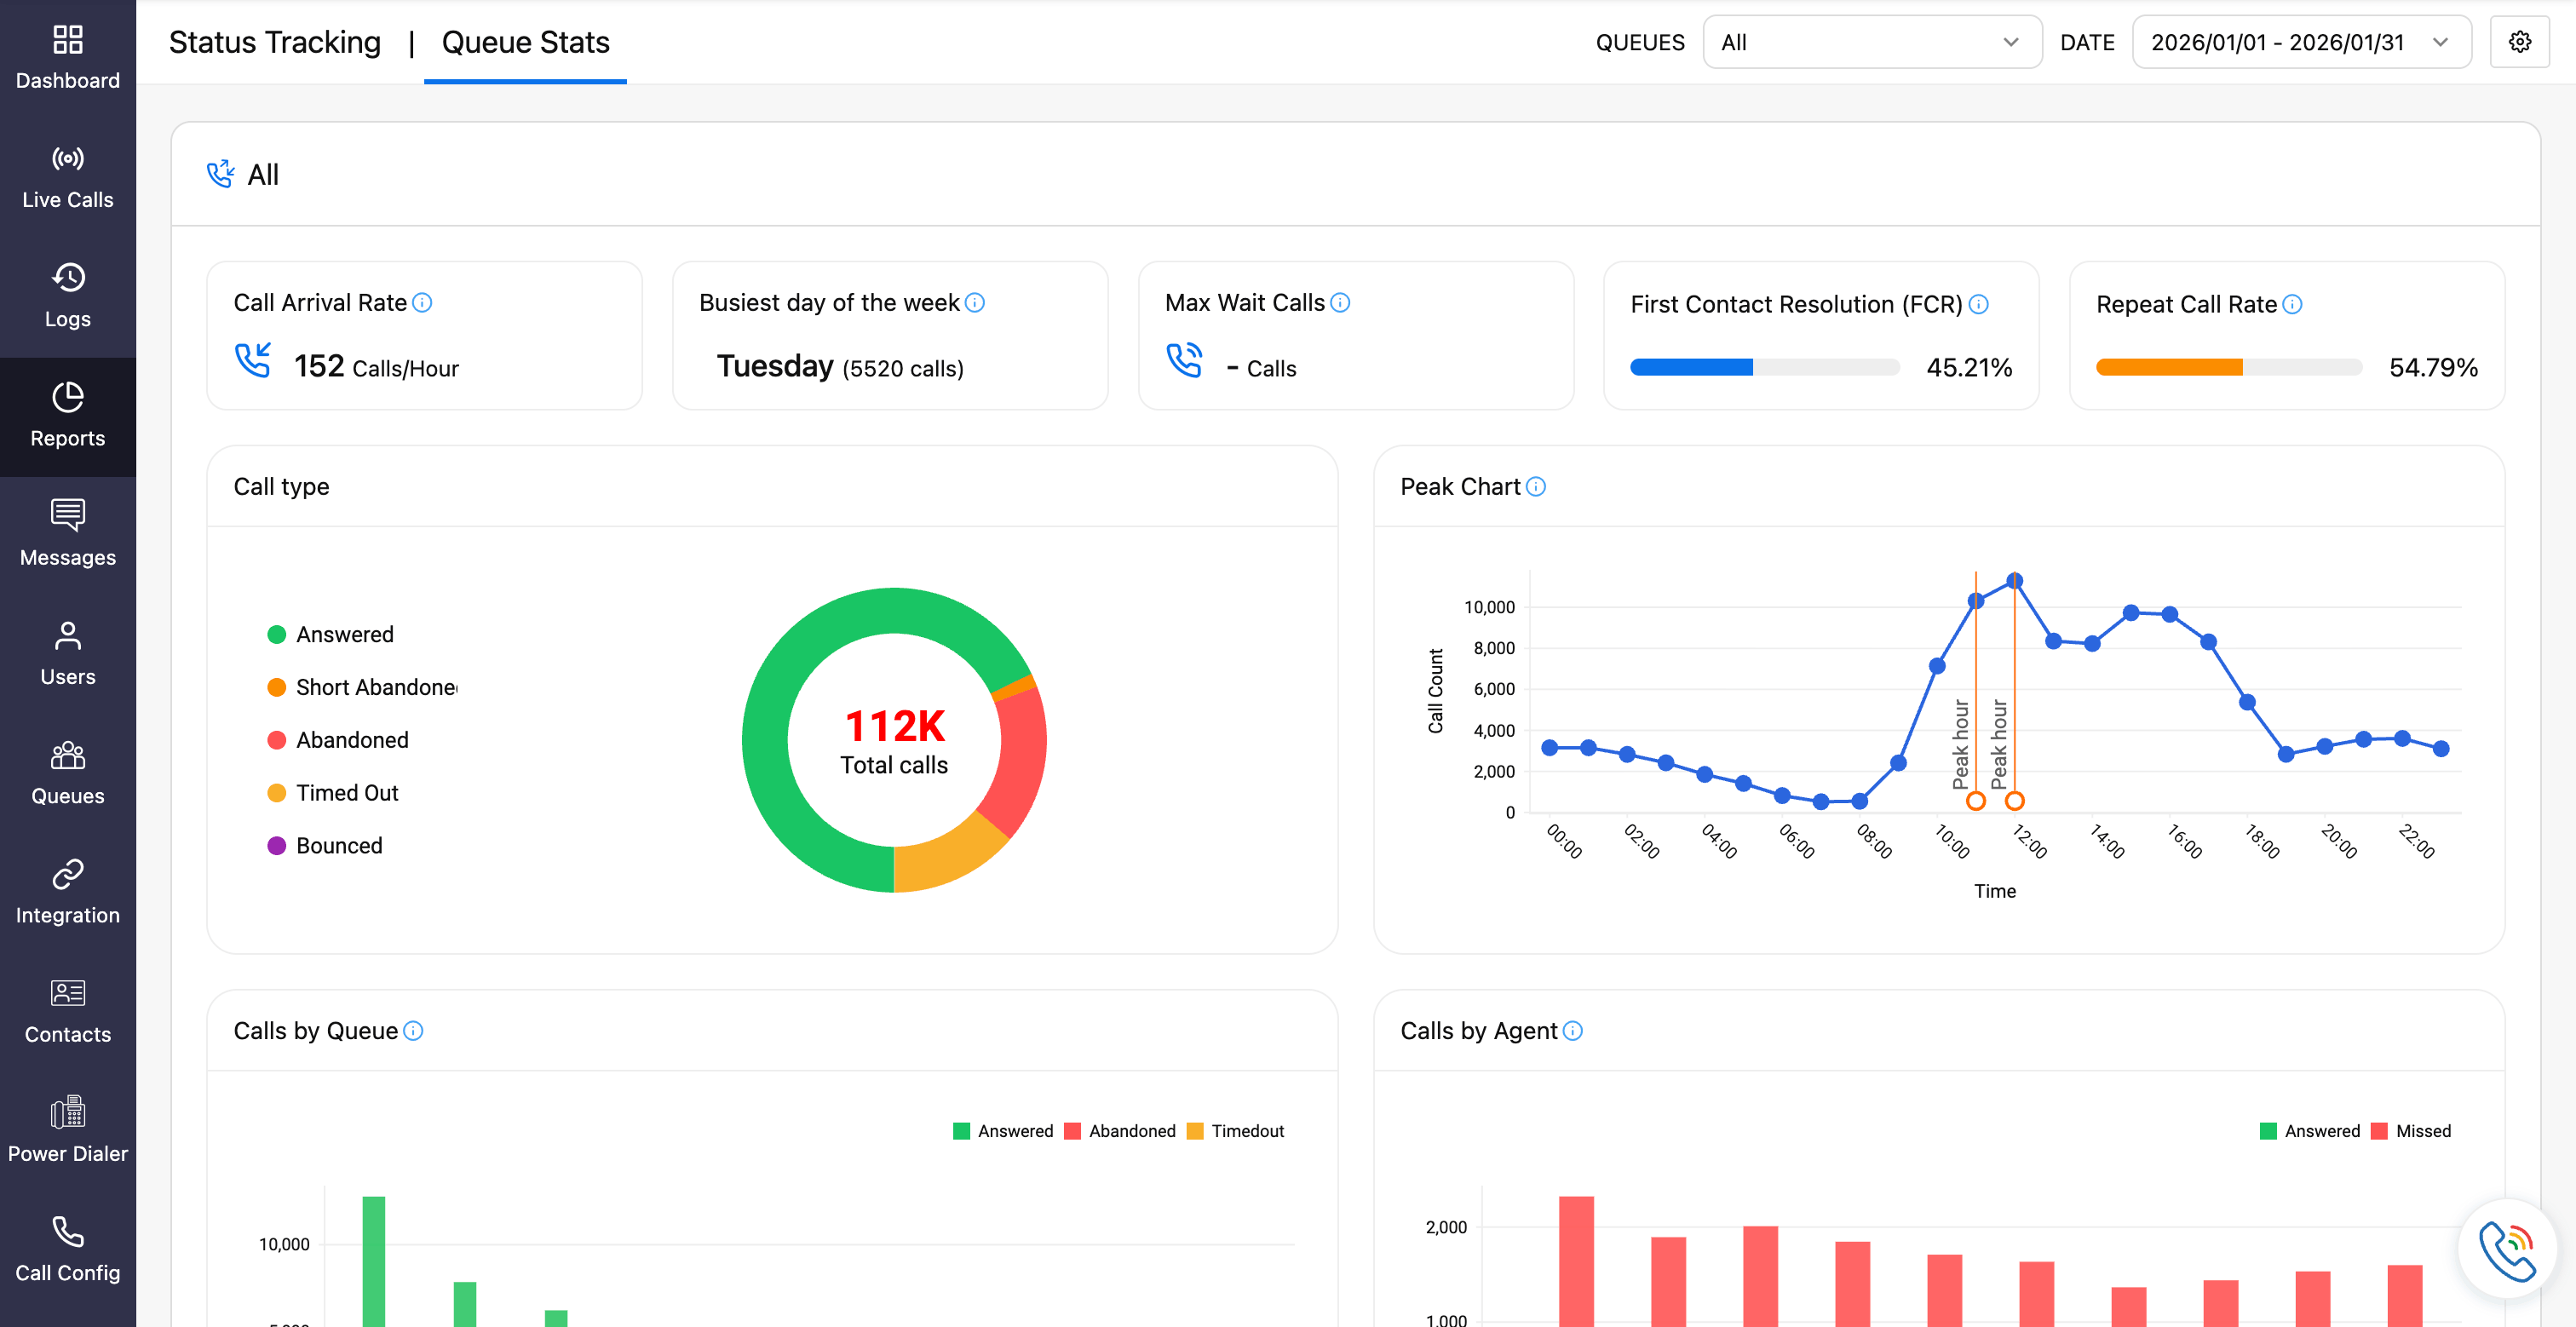Toggle Abandoned legend in Calls by Queue
Viewport: 2576px width, 1327px height.
coord(1120,1131)
